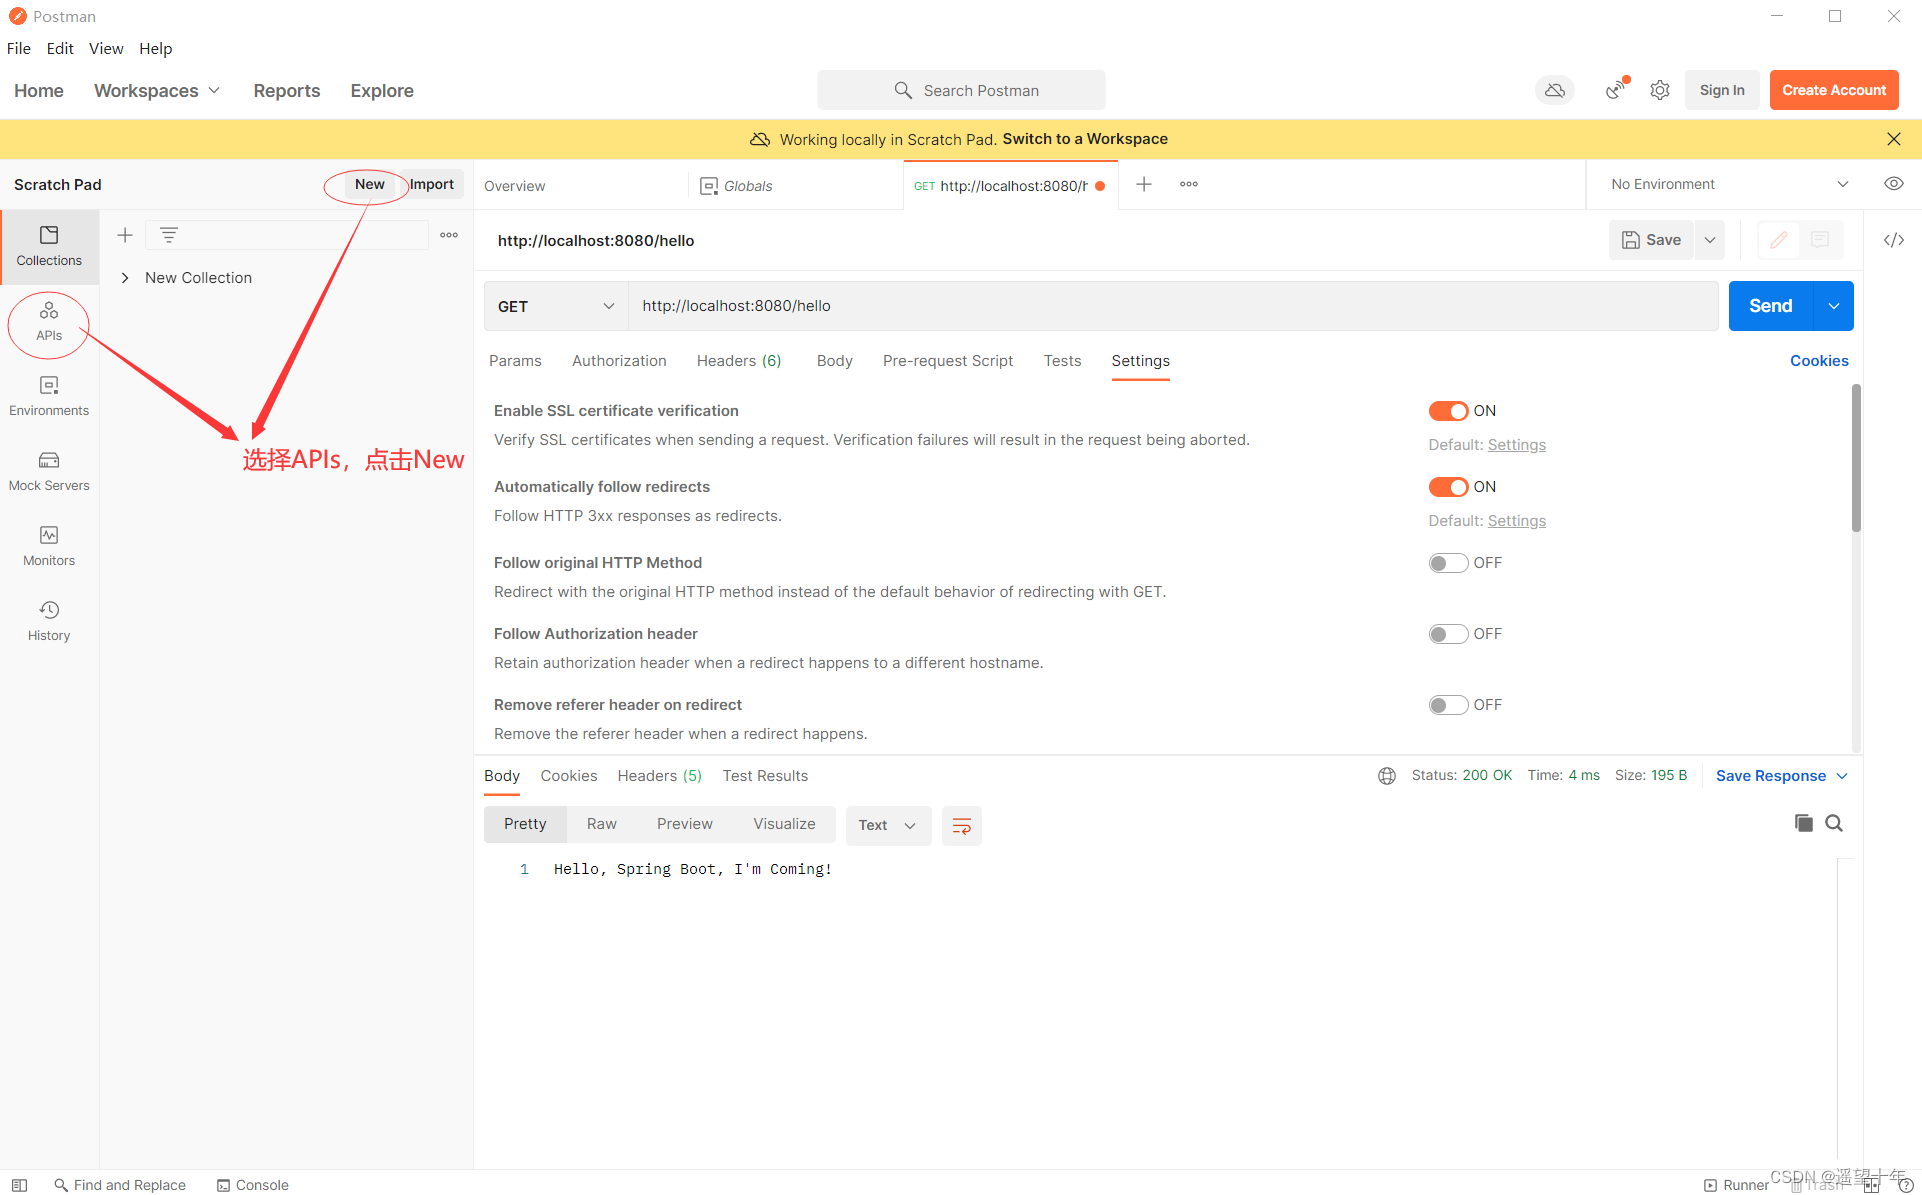1922x1195 pixels.
Task: Open the APIs sidebar section
Action: [49, 321]
